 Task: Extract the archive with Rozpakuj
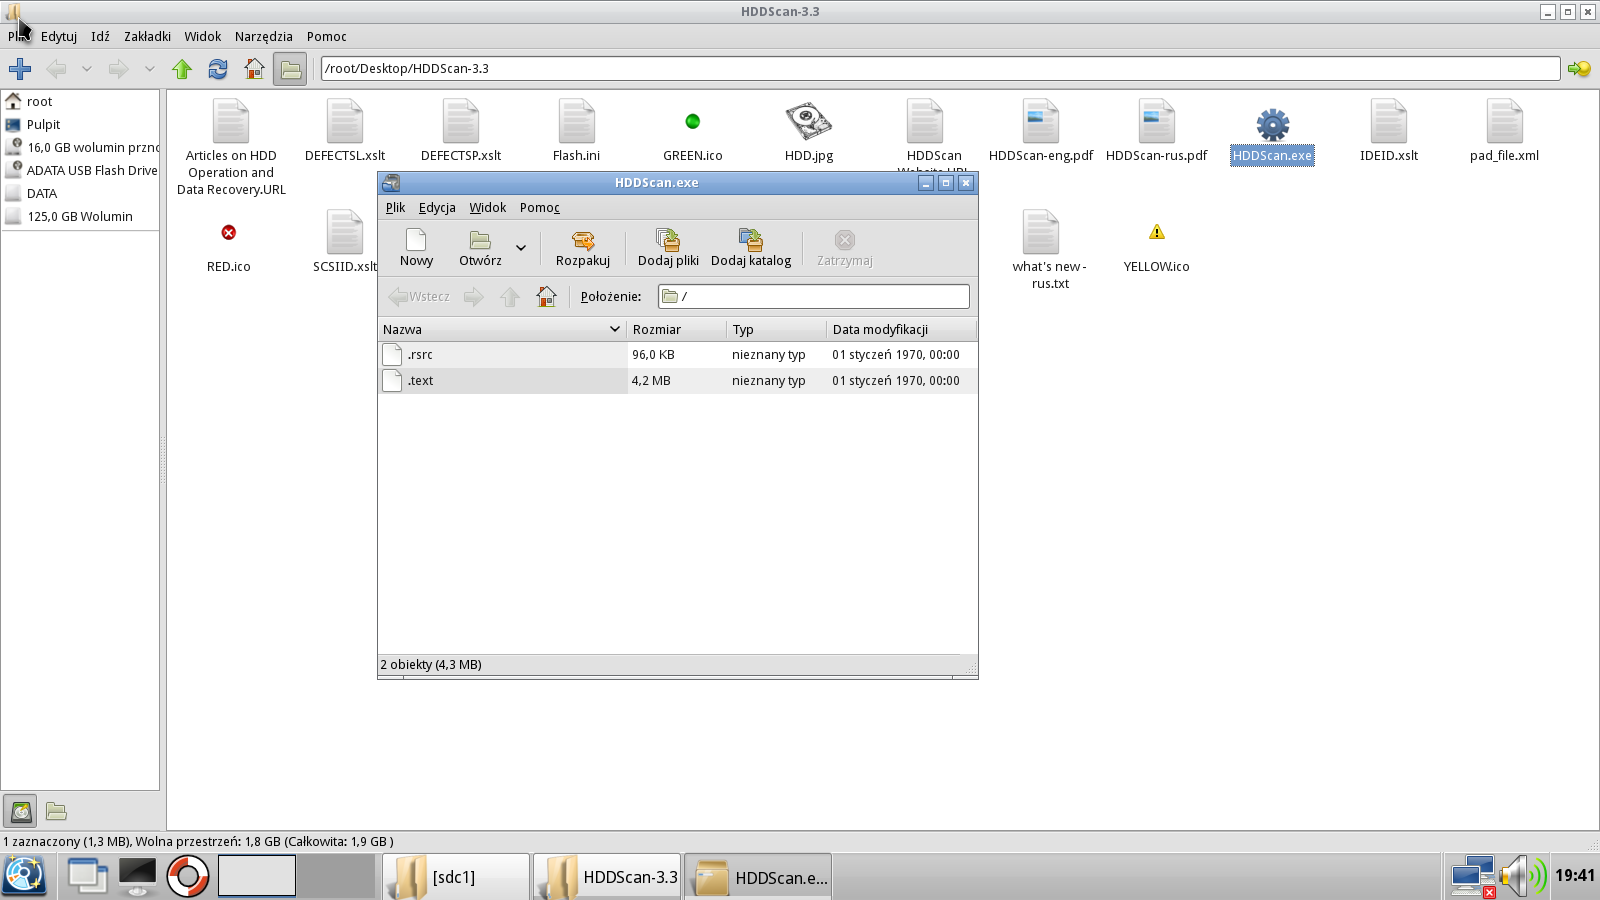pyautogui.click(x=583, y=247)
